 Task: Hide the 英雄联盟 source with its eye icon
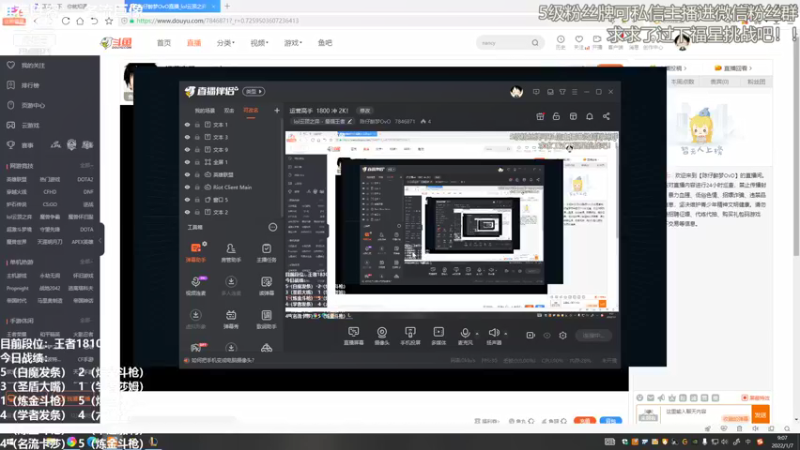tap(187, 174)
